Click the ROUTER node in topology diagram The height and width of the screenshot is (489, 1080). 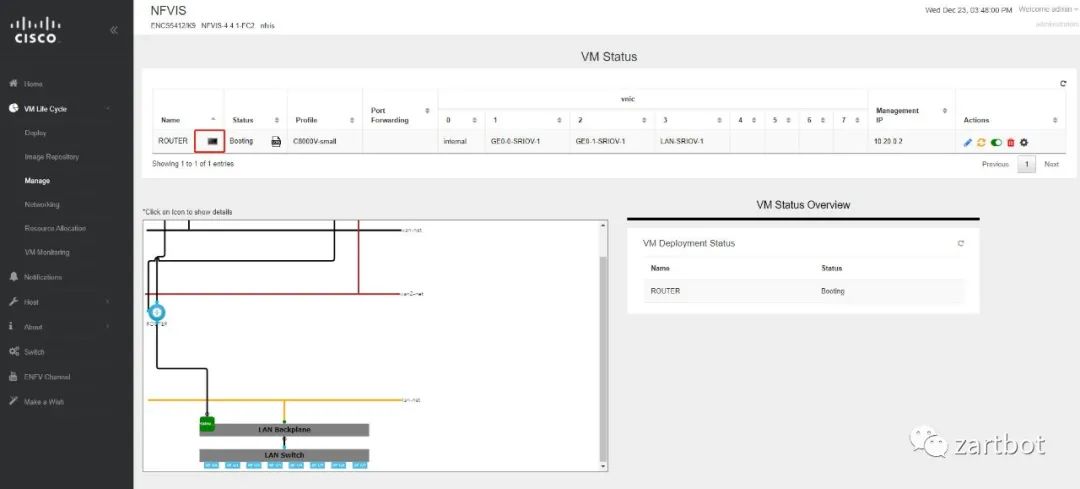click(x=157, y=313)
